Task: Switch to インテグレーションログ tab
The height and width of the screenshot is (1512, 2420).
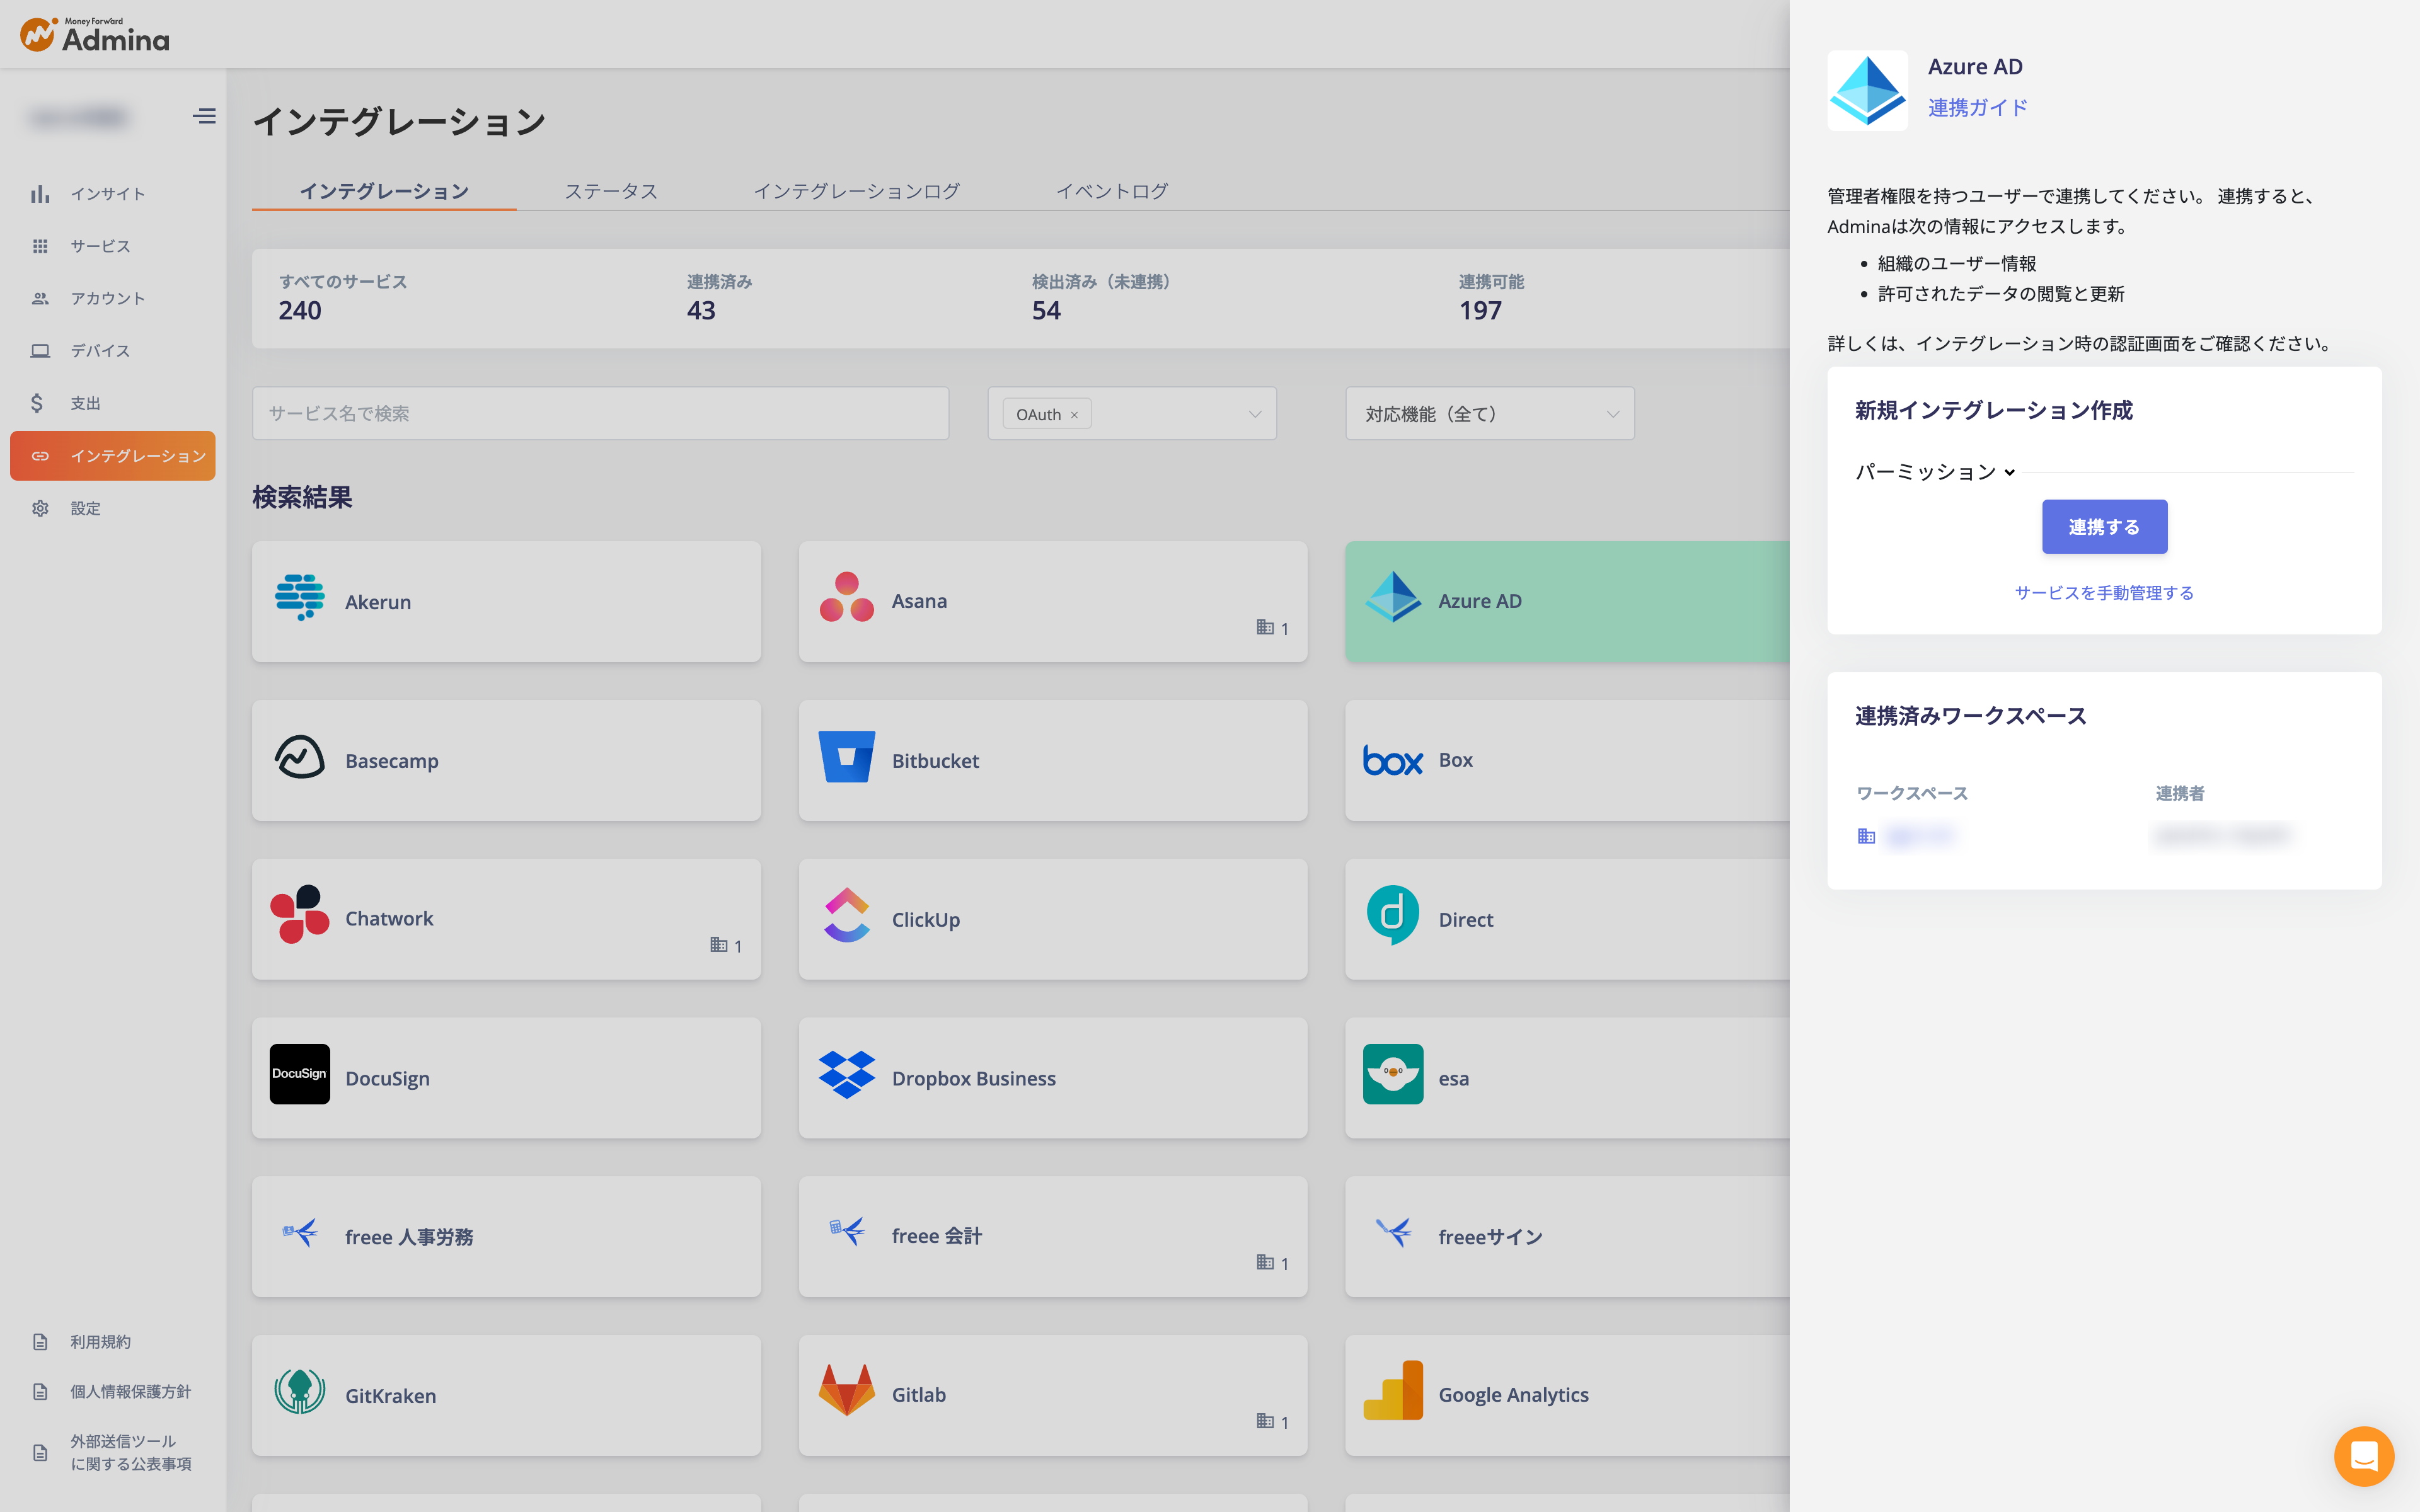Action: pyautogui.click(x=856, y=190)
